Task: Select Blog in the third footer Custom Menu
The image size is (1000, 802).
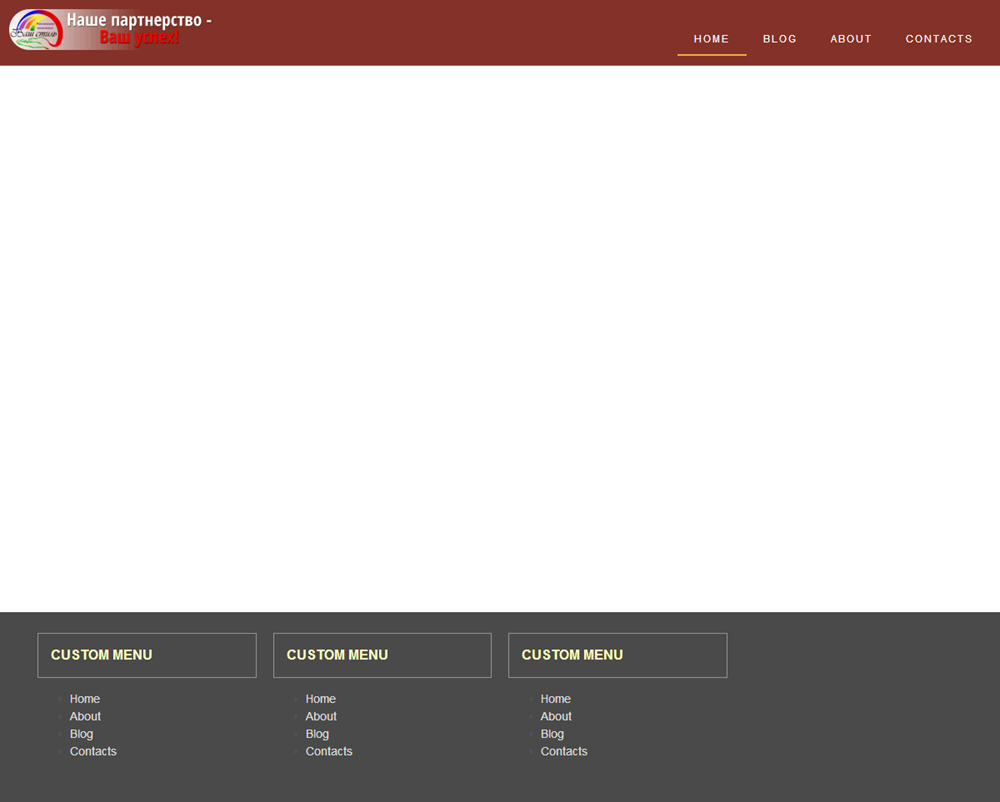Action: tap(552, 734)
